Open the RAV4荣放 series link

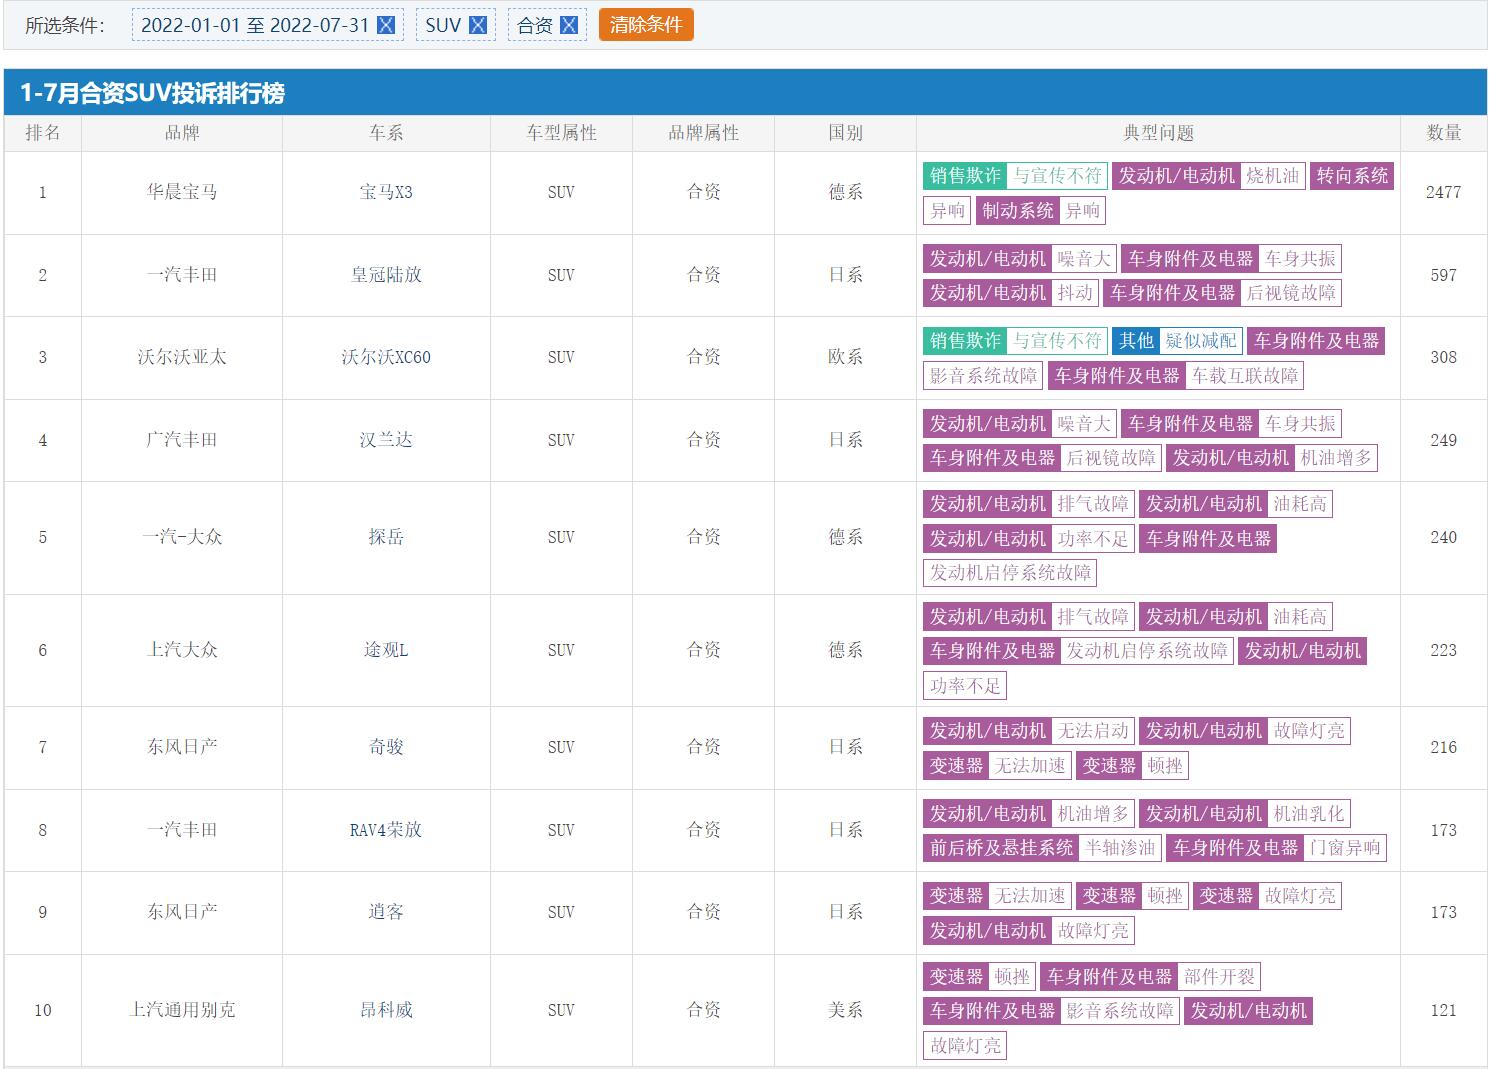point(386,830)
